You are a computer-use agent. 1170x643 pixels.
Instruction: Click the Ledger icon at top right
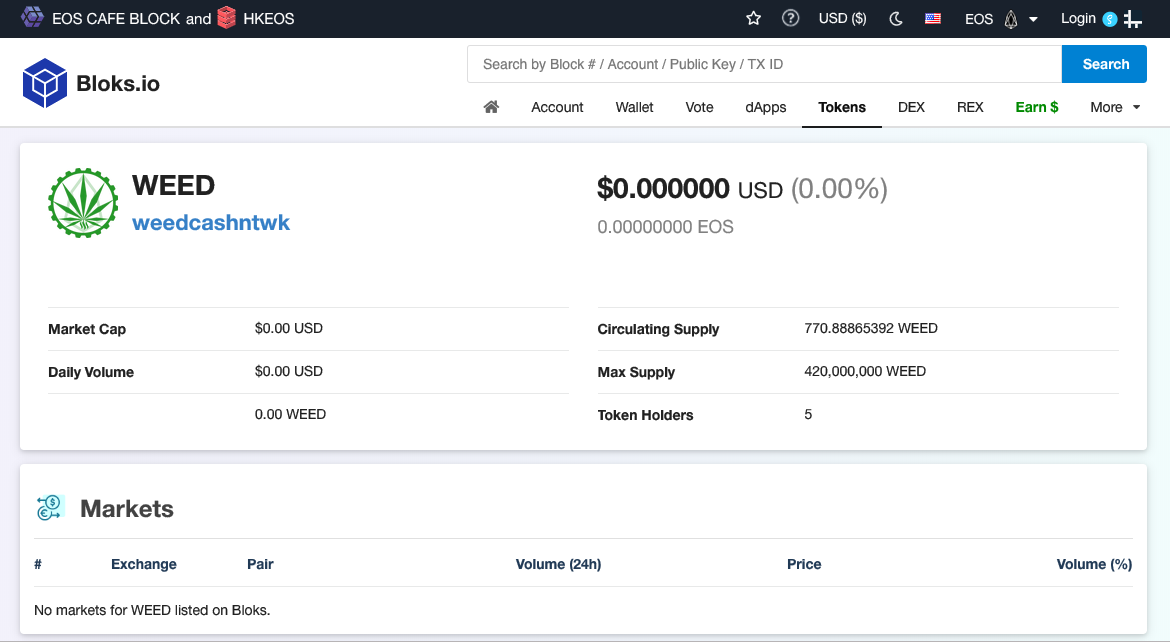(x=1133, y=19)
